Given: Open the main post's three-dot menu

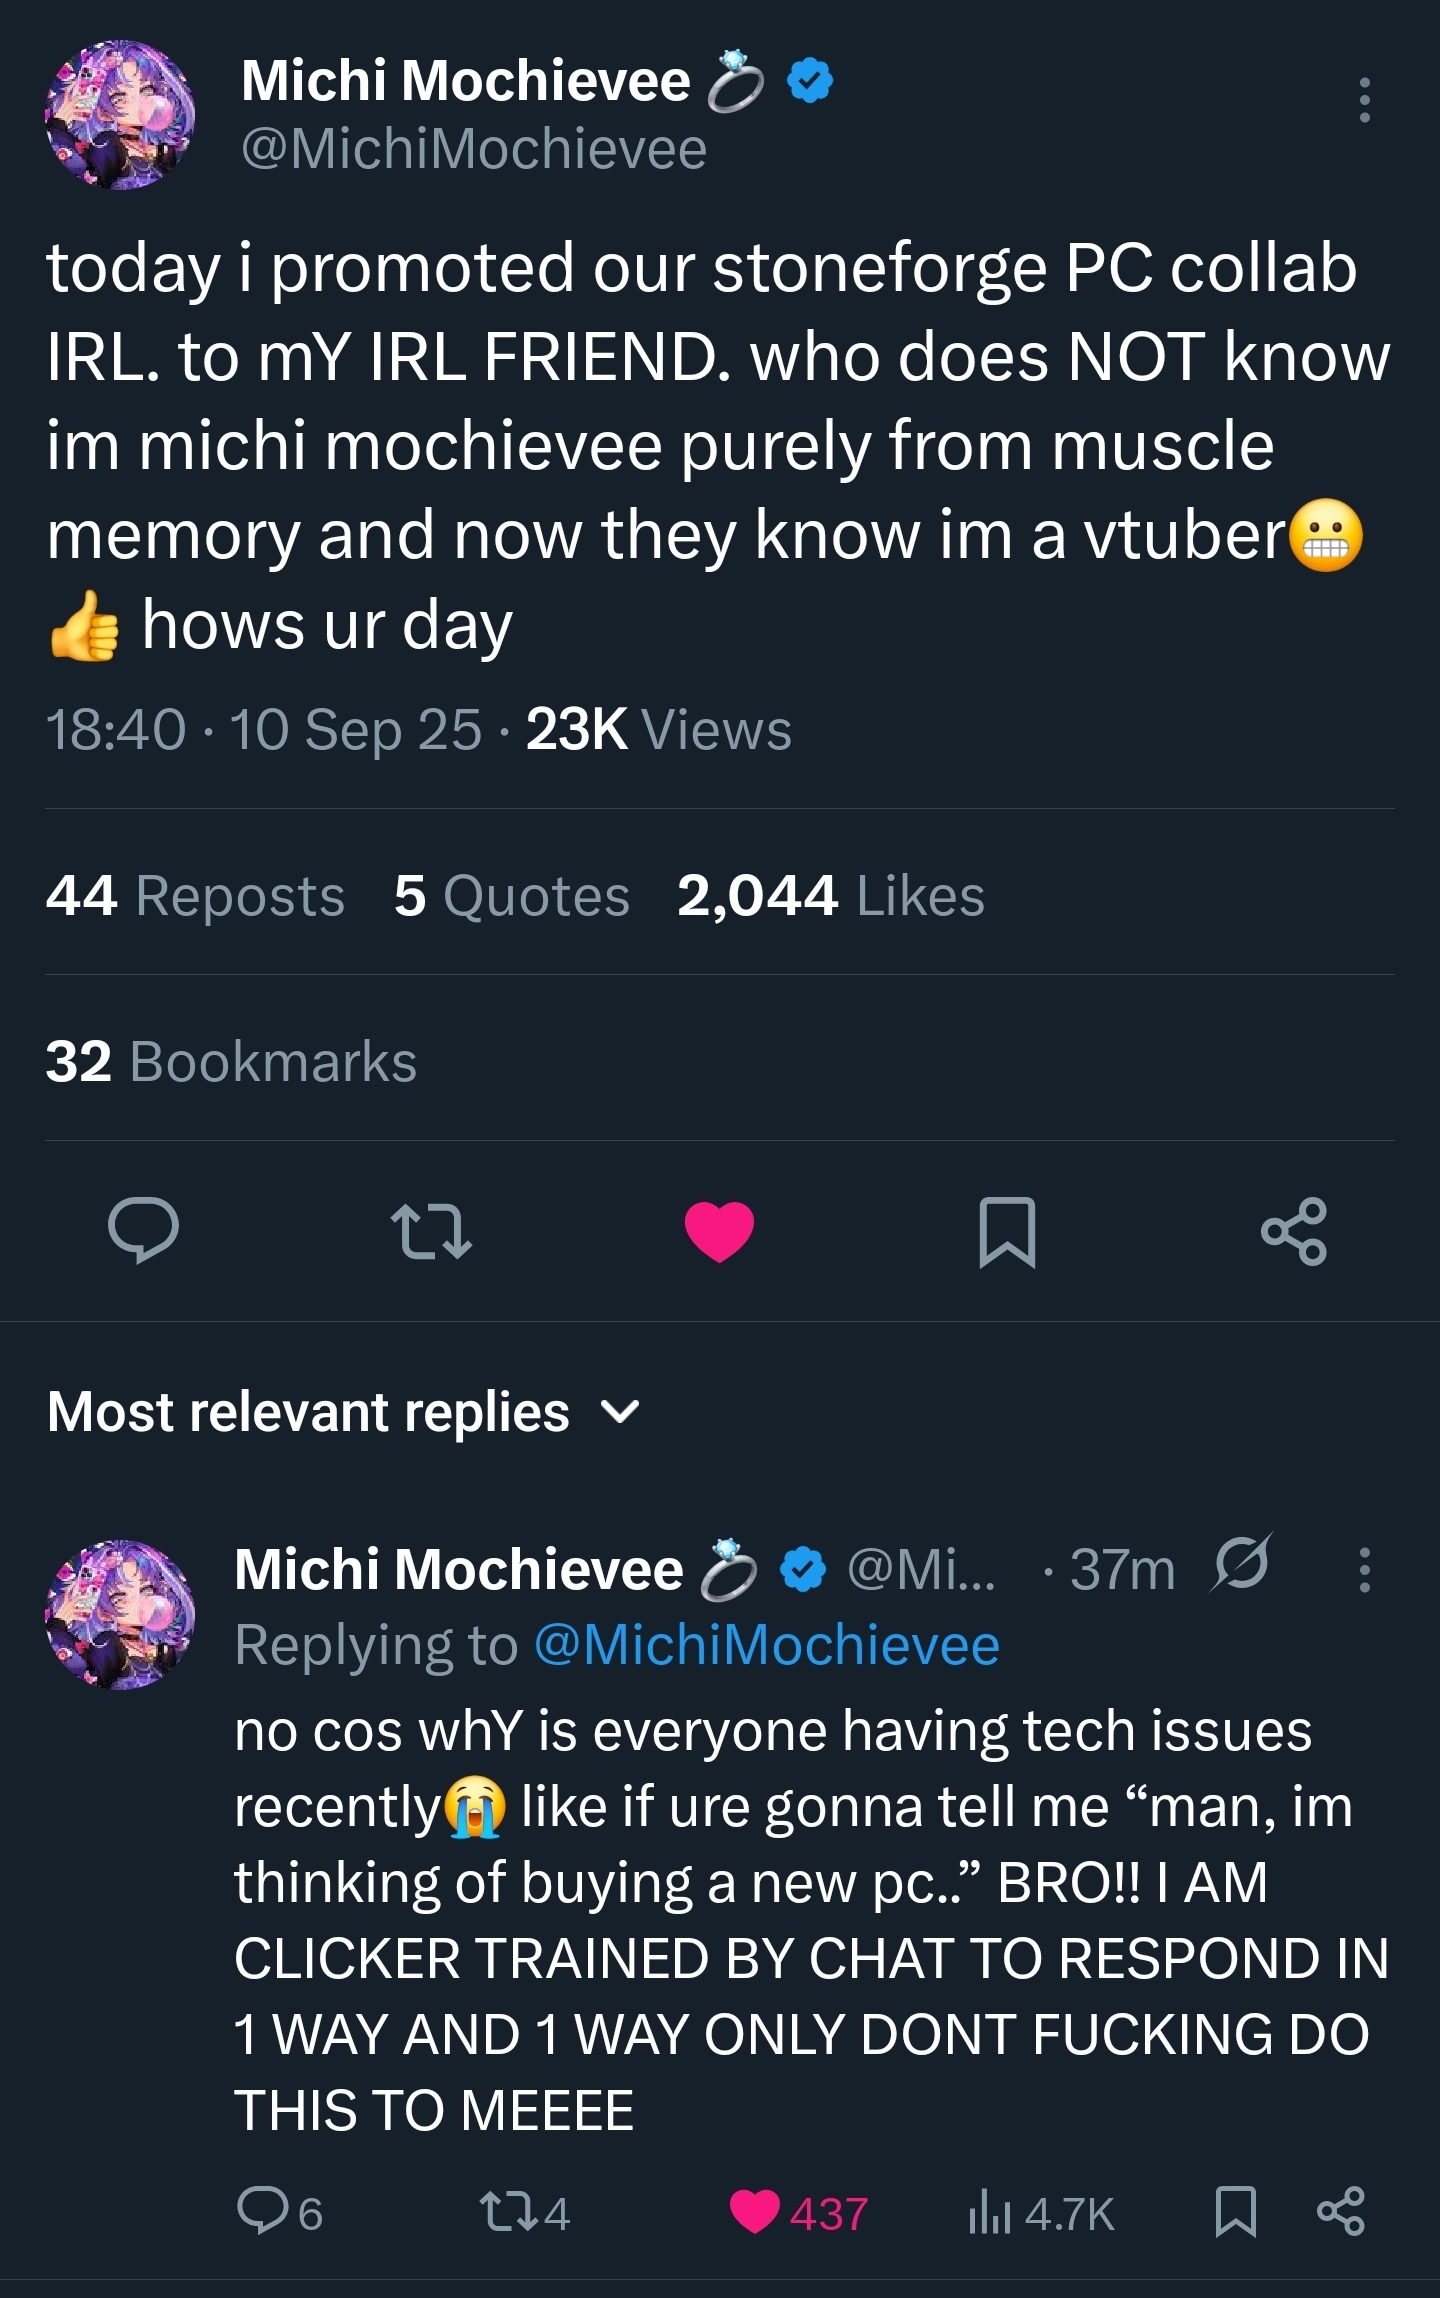Looking at the screenshot, I should (1364, 101).
